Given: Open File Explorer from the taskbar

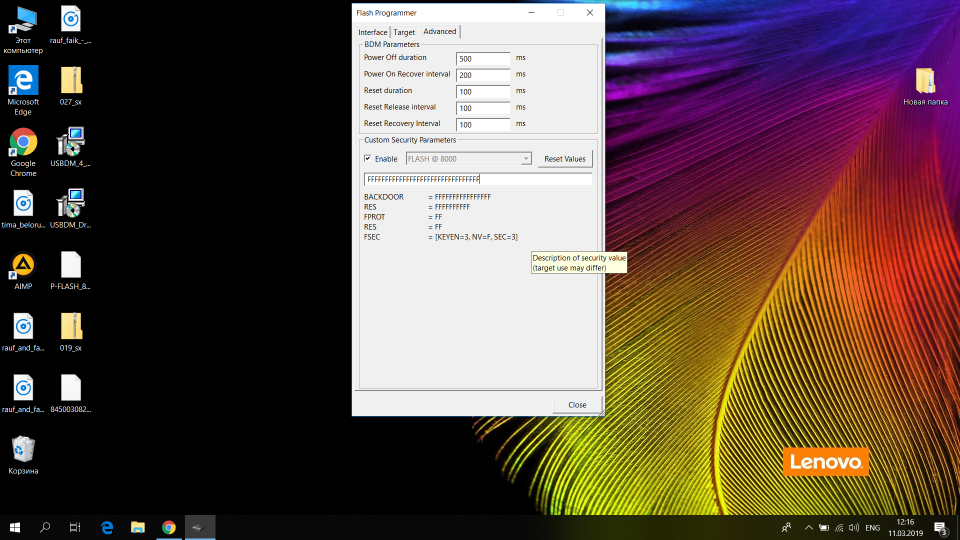Looking at the screenshot, I should coord(138,527).
